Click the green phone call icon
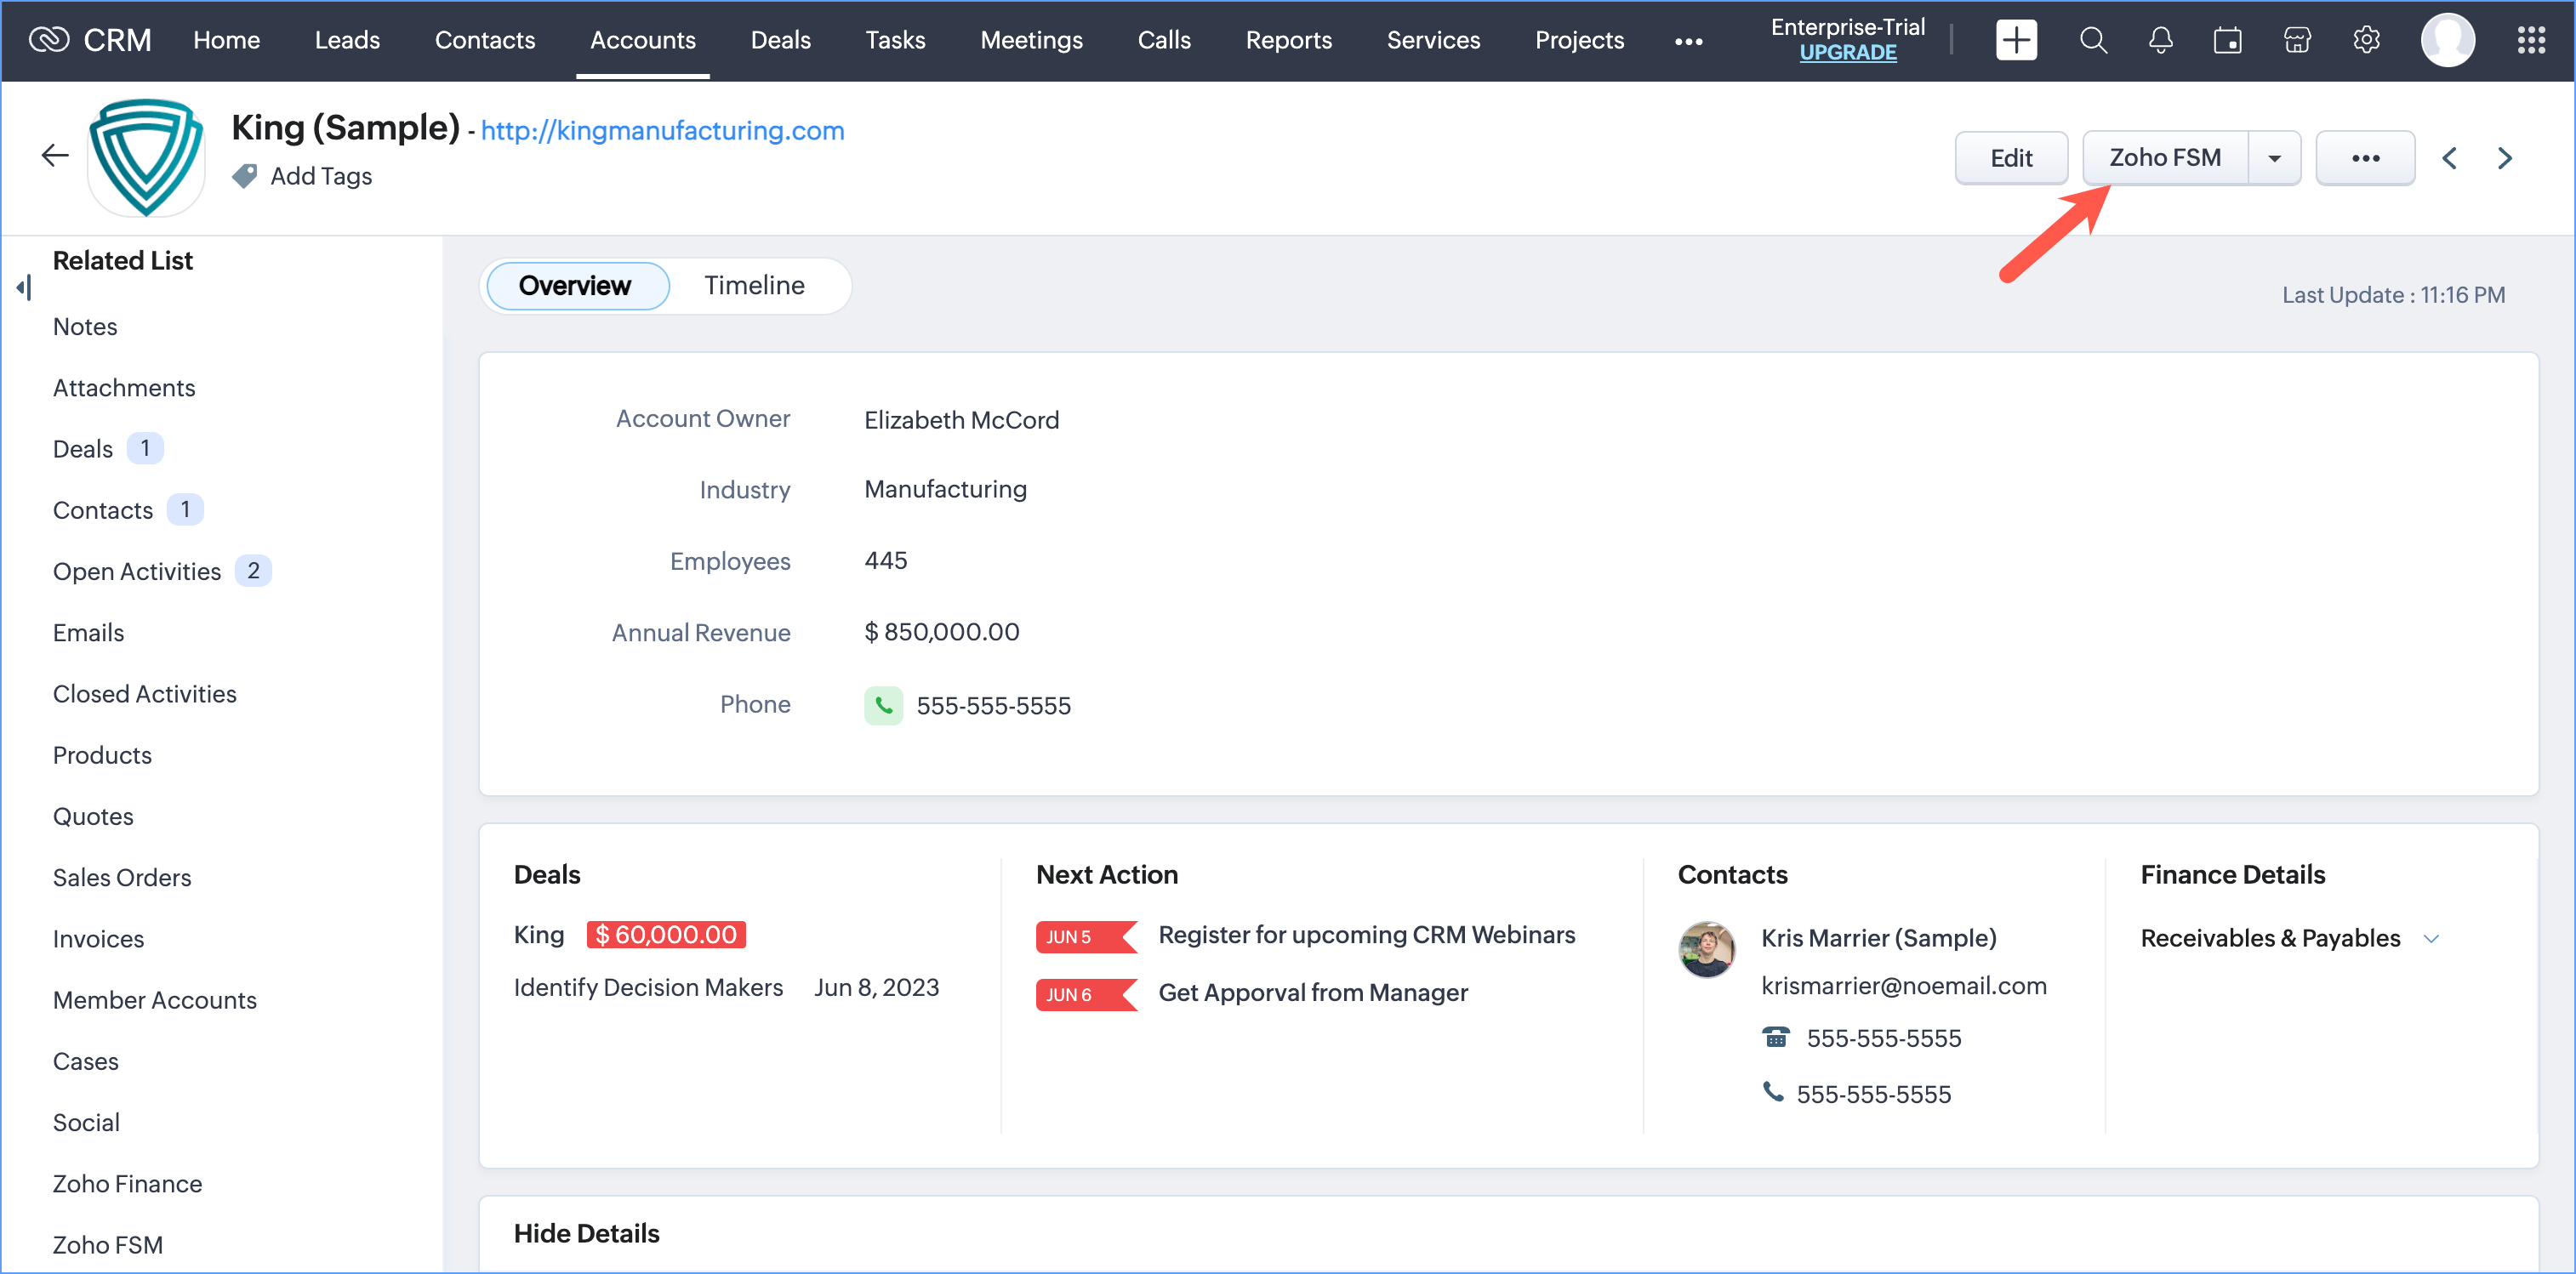The image size is (2576, 1274). [x=883, y=705]
